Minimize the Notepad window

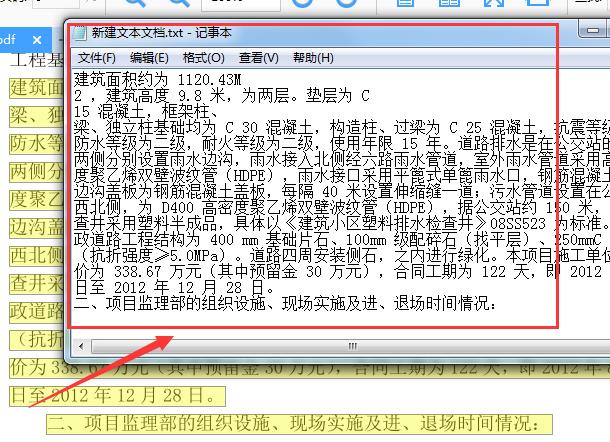593,30
